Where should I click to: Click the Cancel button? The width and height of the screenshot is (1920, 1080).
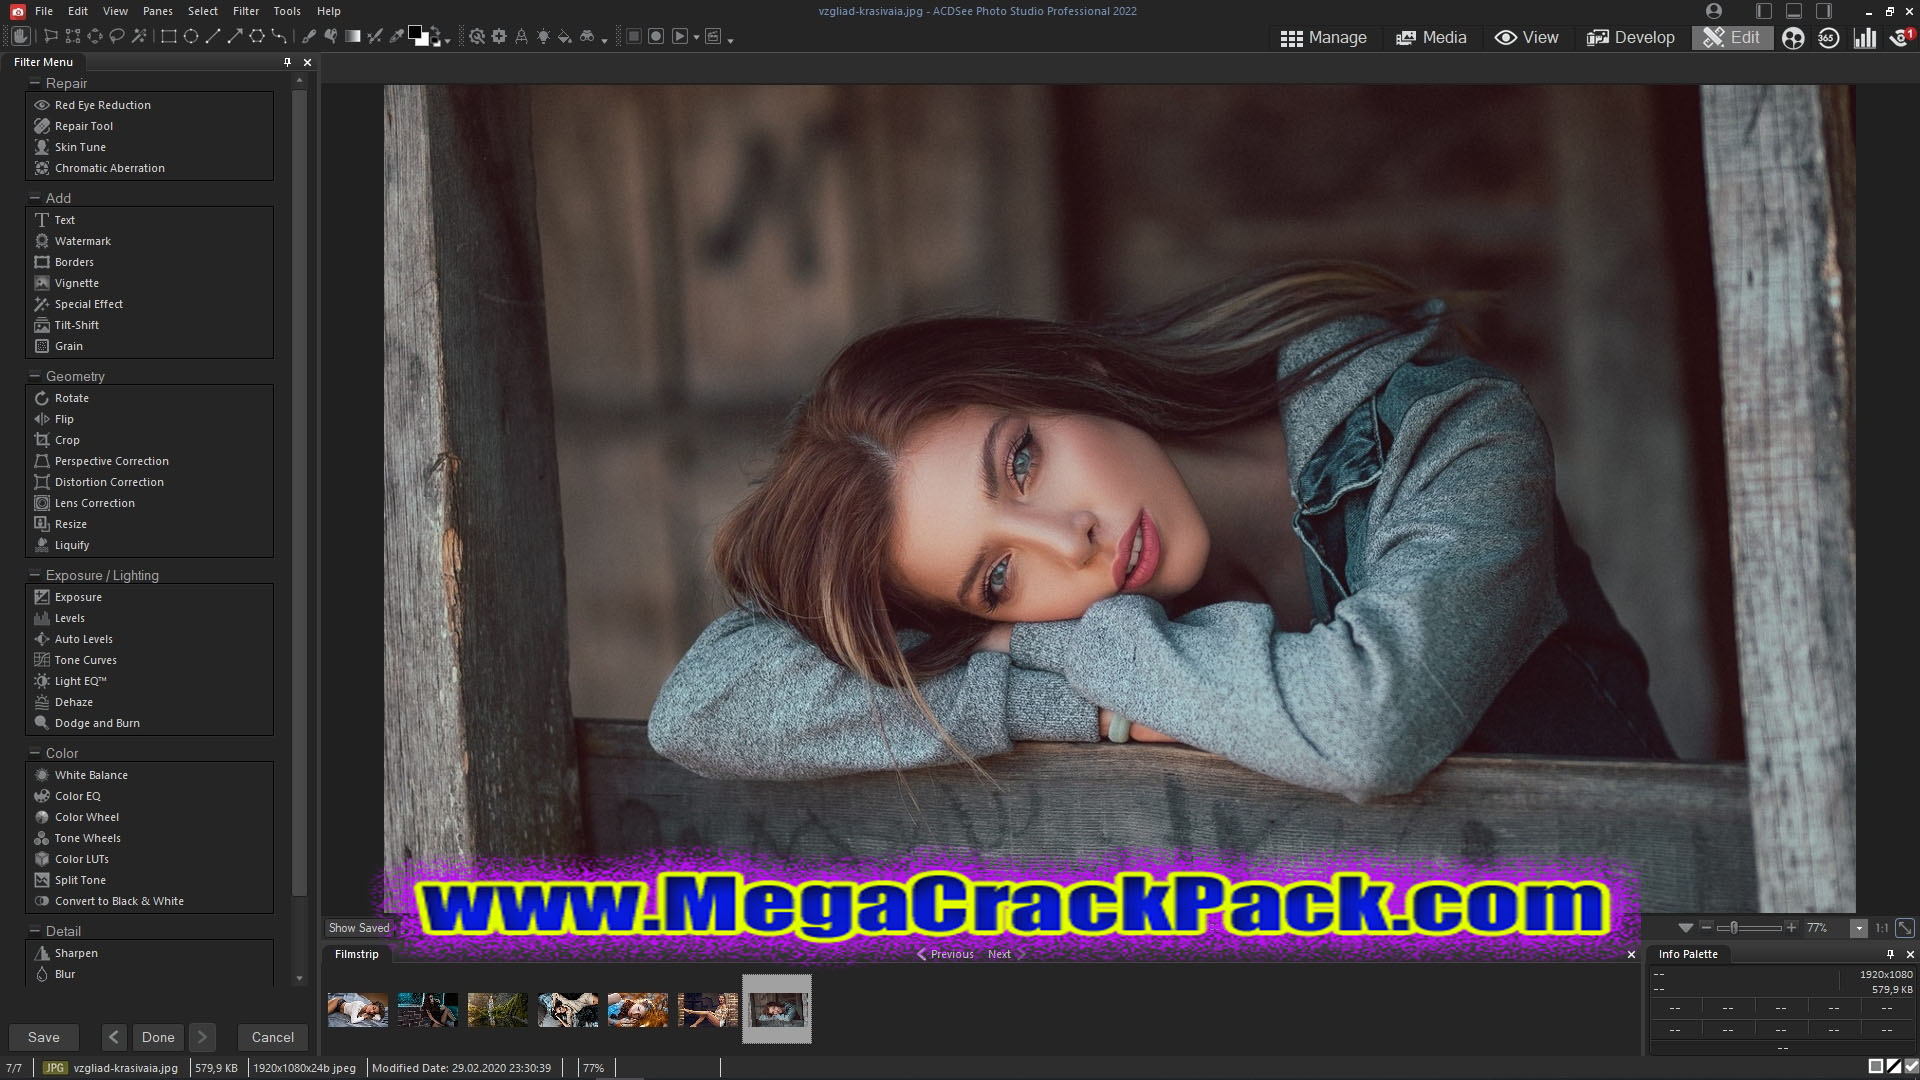272,1036
